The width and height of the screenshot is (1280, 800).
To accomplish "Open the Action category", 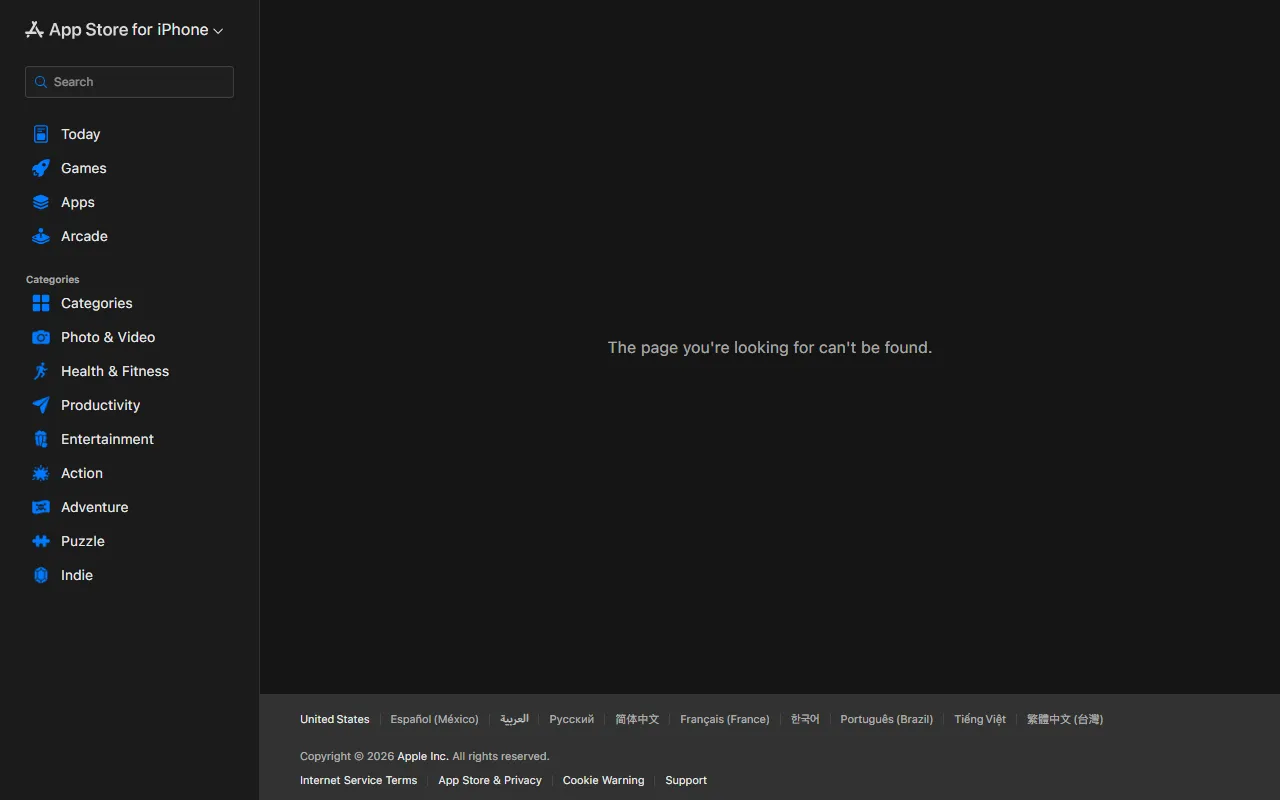I will coord(82,473).
